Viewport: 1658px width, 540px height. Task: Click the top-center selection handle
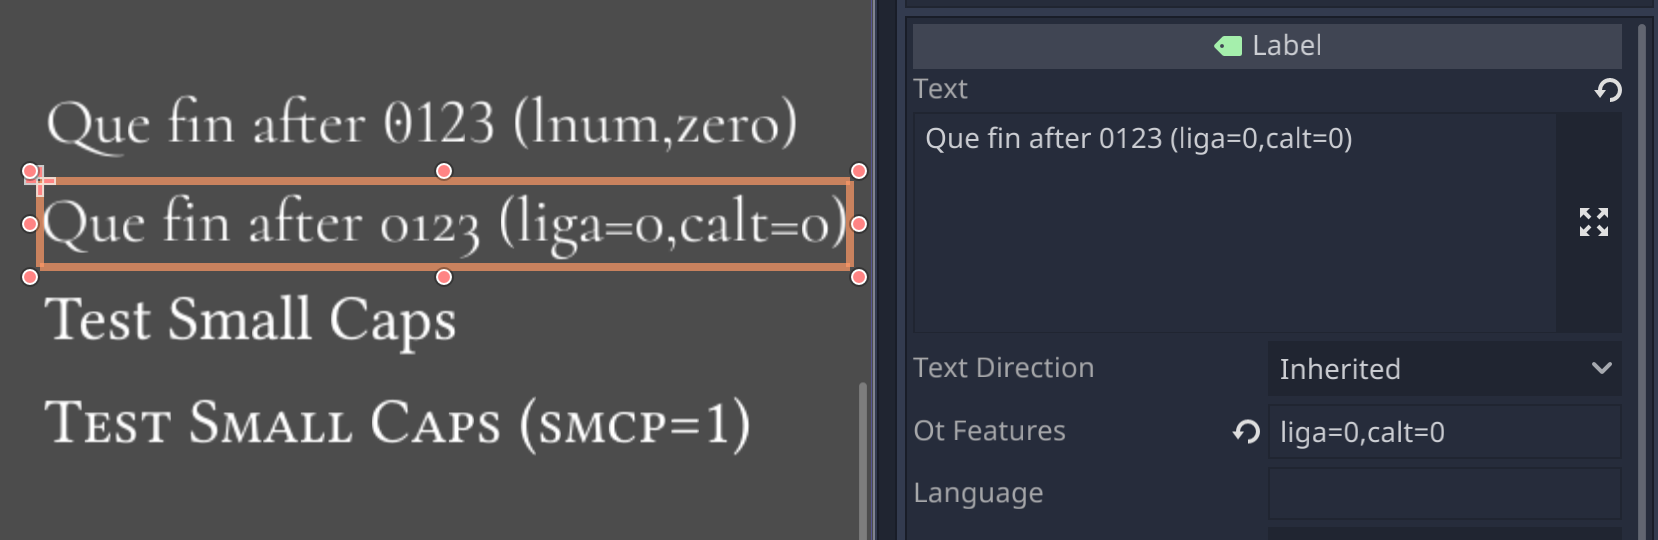pyautogui.click(x=444, y=171)
